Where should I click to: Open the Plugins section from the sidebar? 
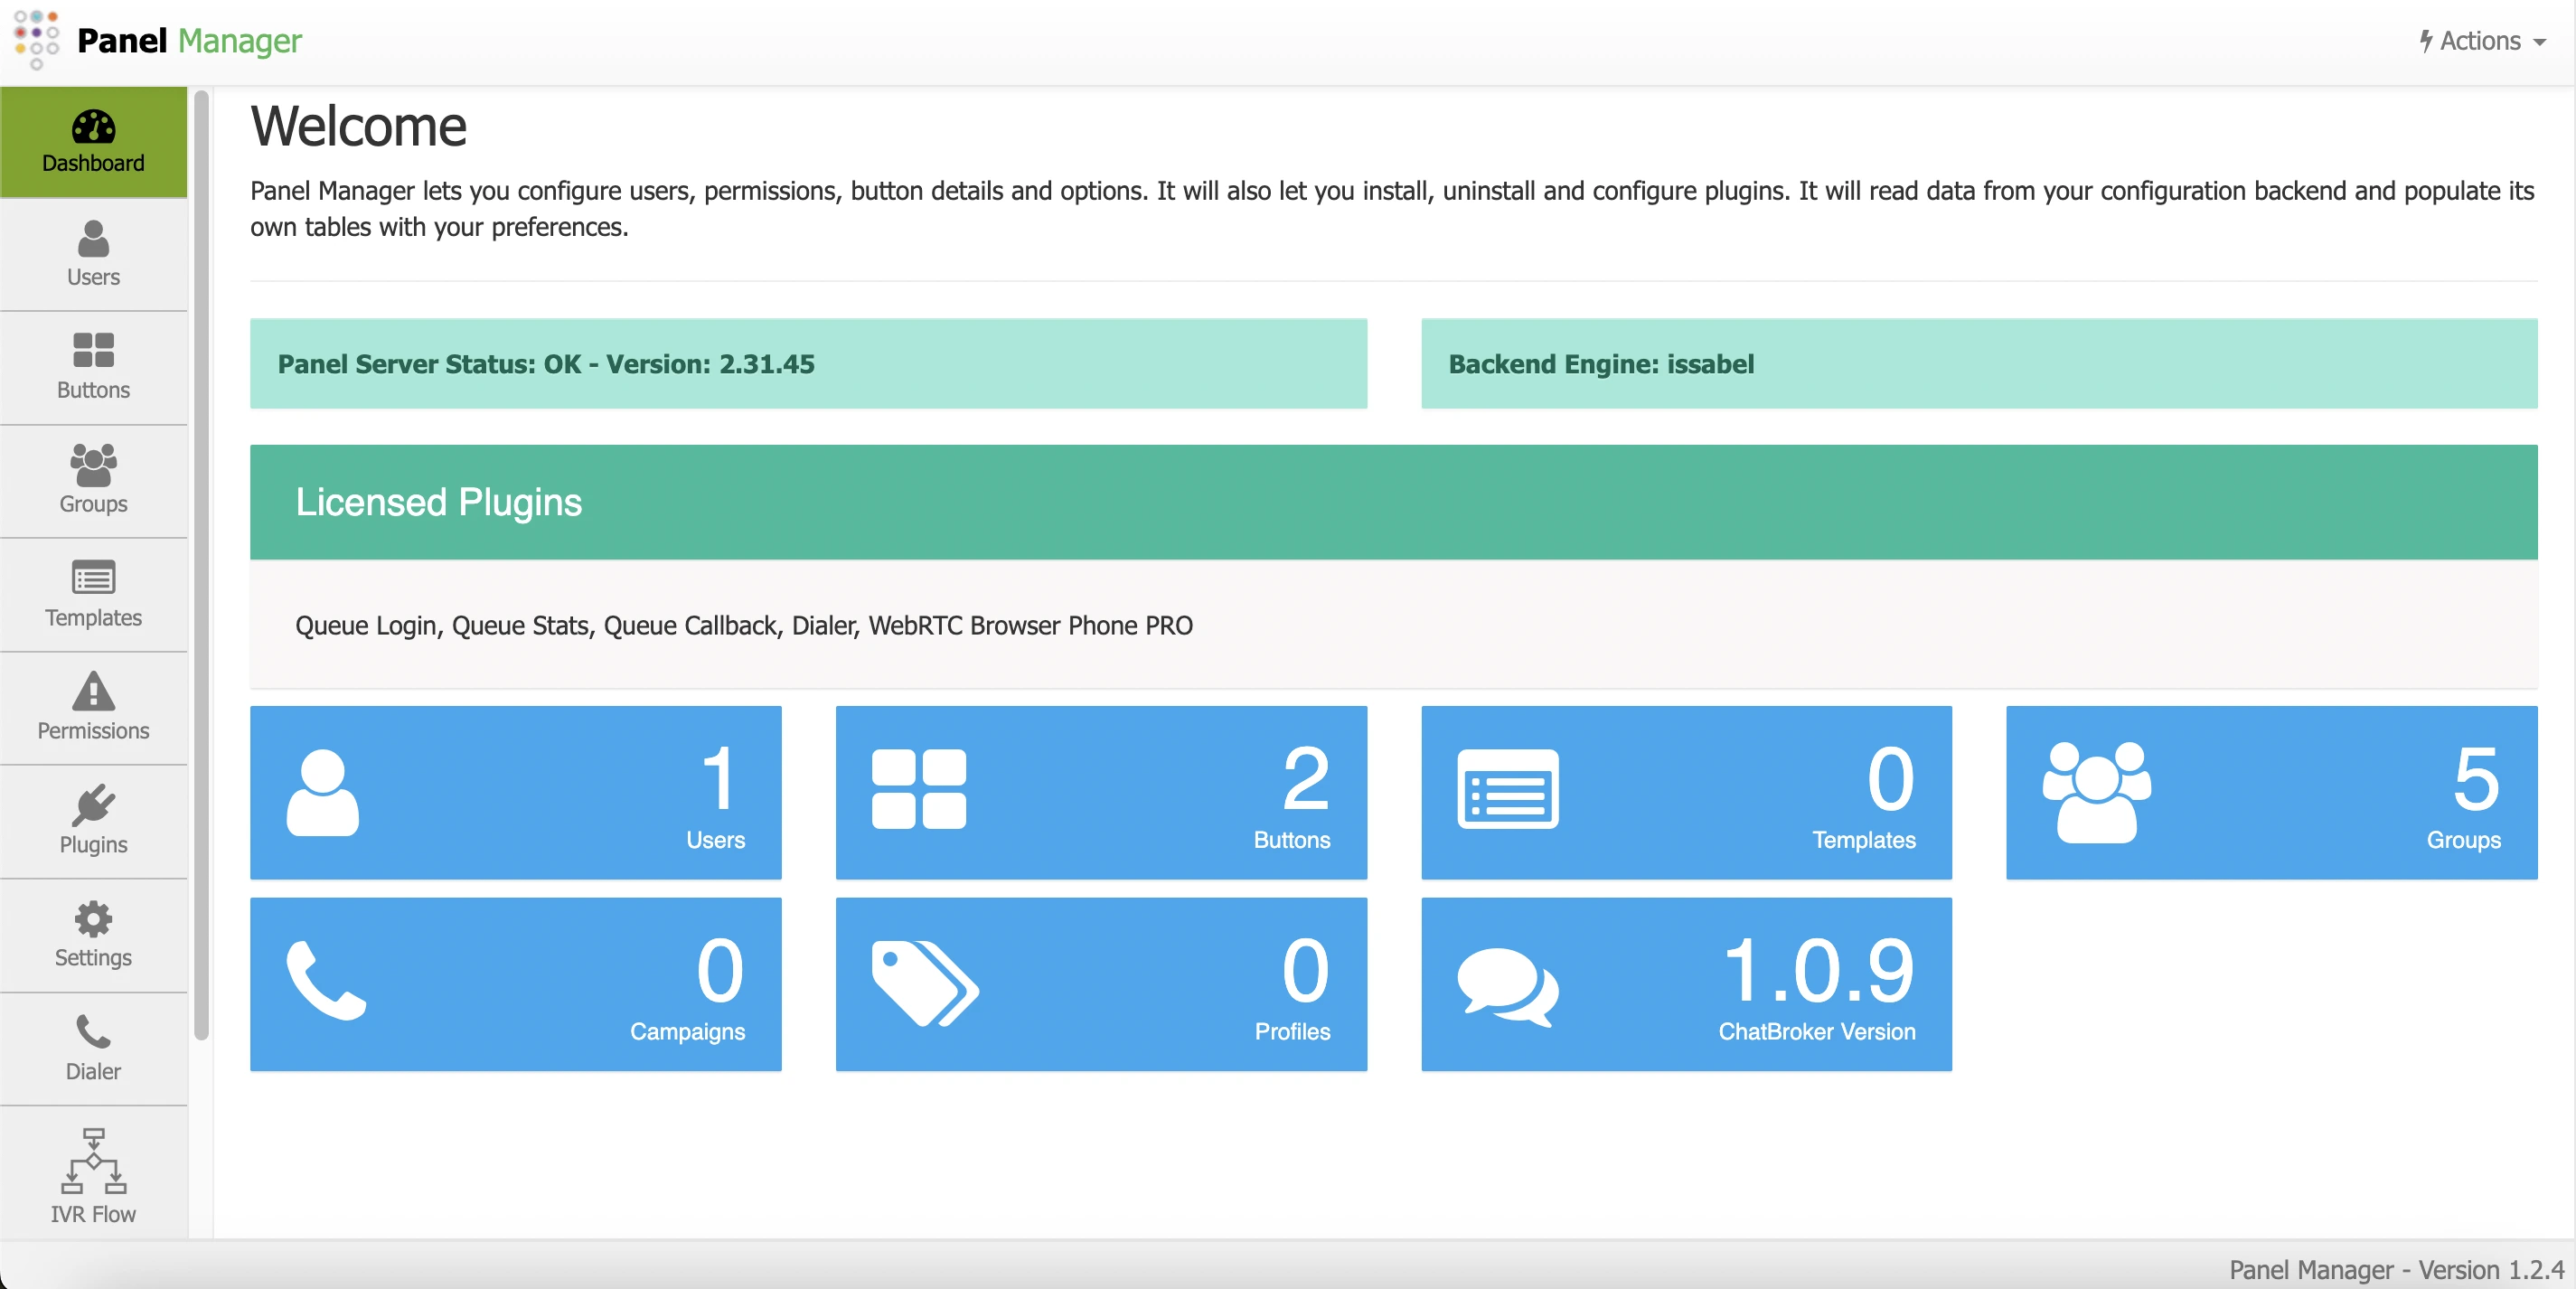[x=92, y=820]
